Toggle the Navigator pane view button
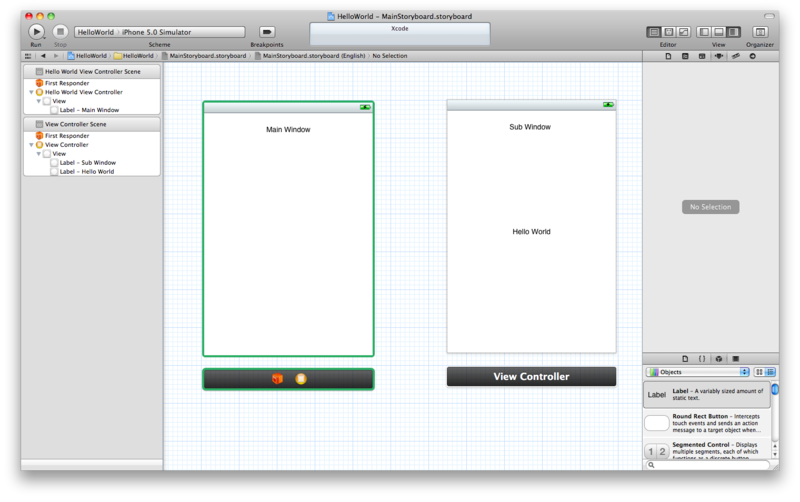Screen dimensions: 800x502 point(704,32)
